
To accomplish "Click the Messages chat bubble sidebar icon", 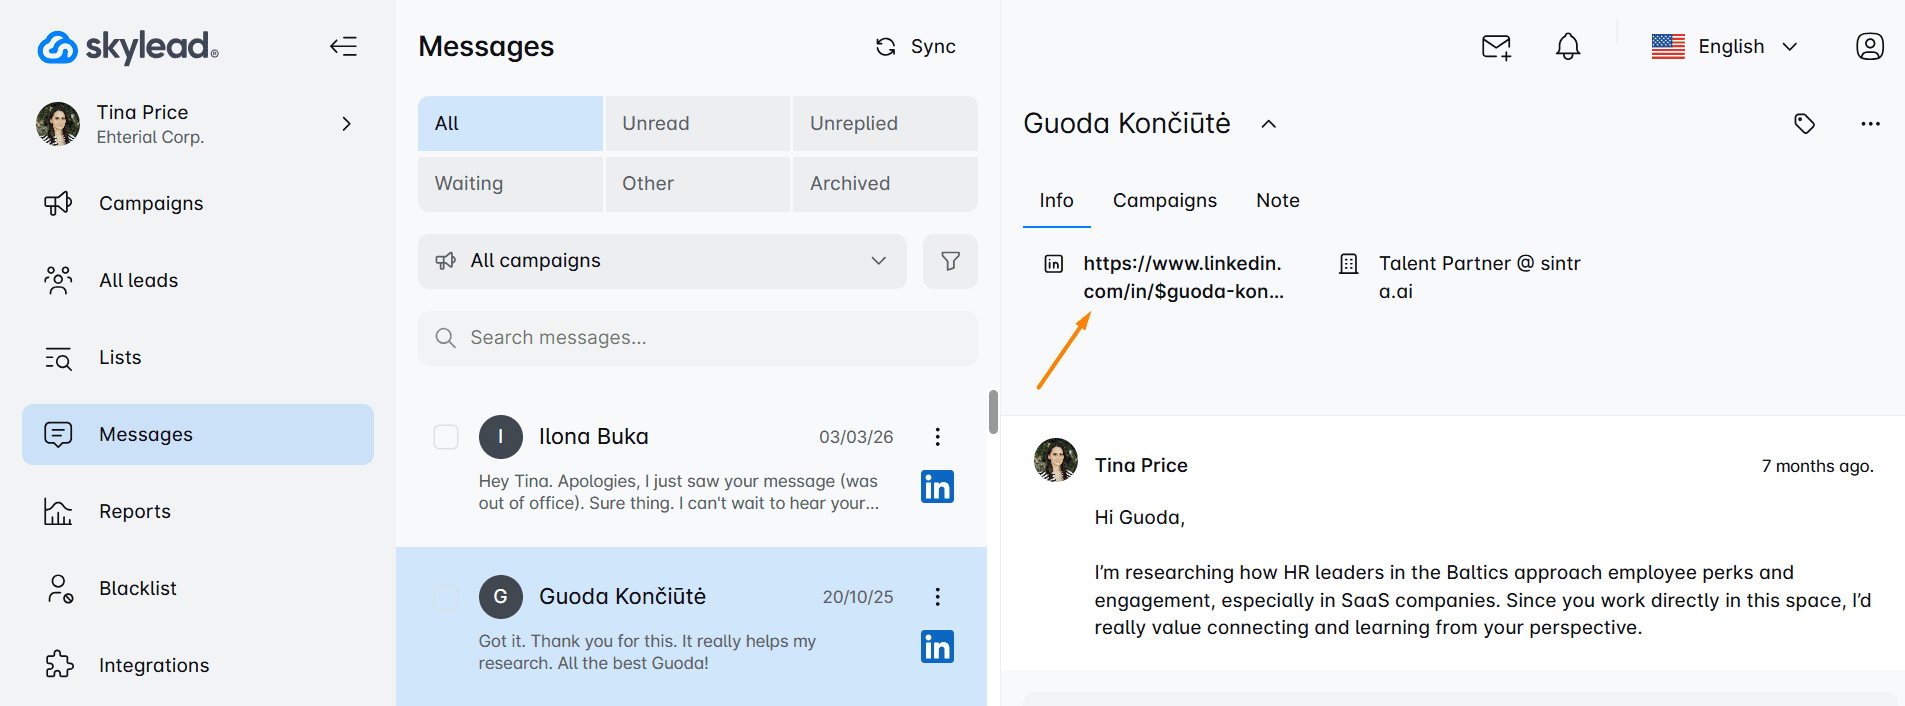I will 58,434.
